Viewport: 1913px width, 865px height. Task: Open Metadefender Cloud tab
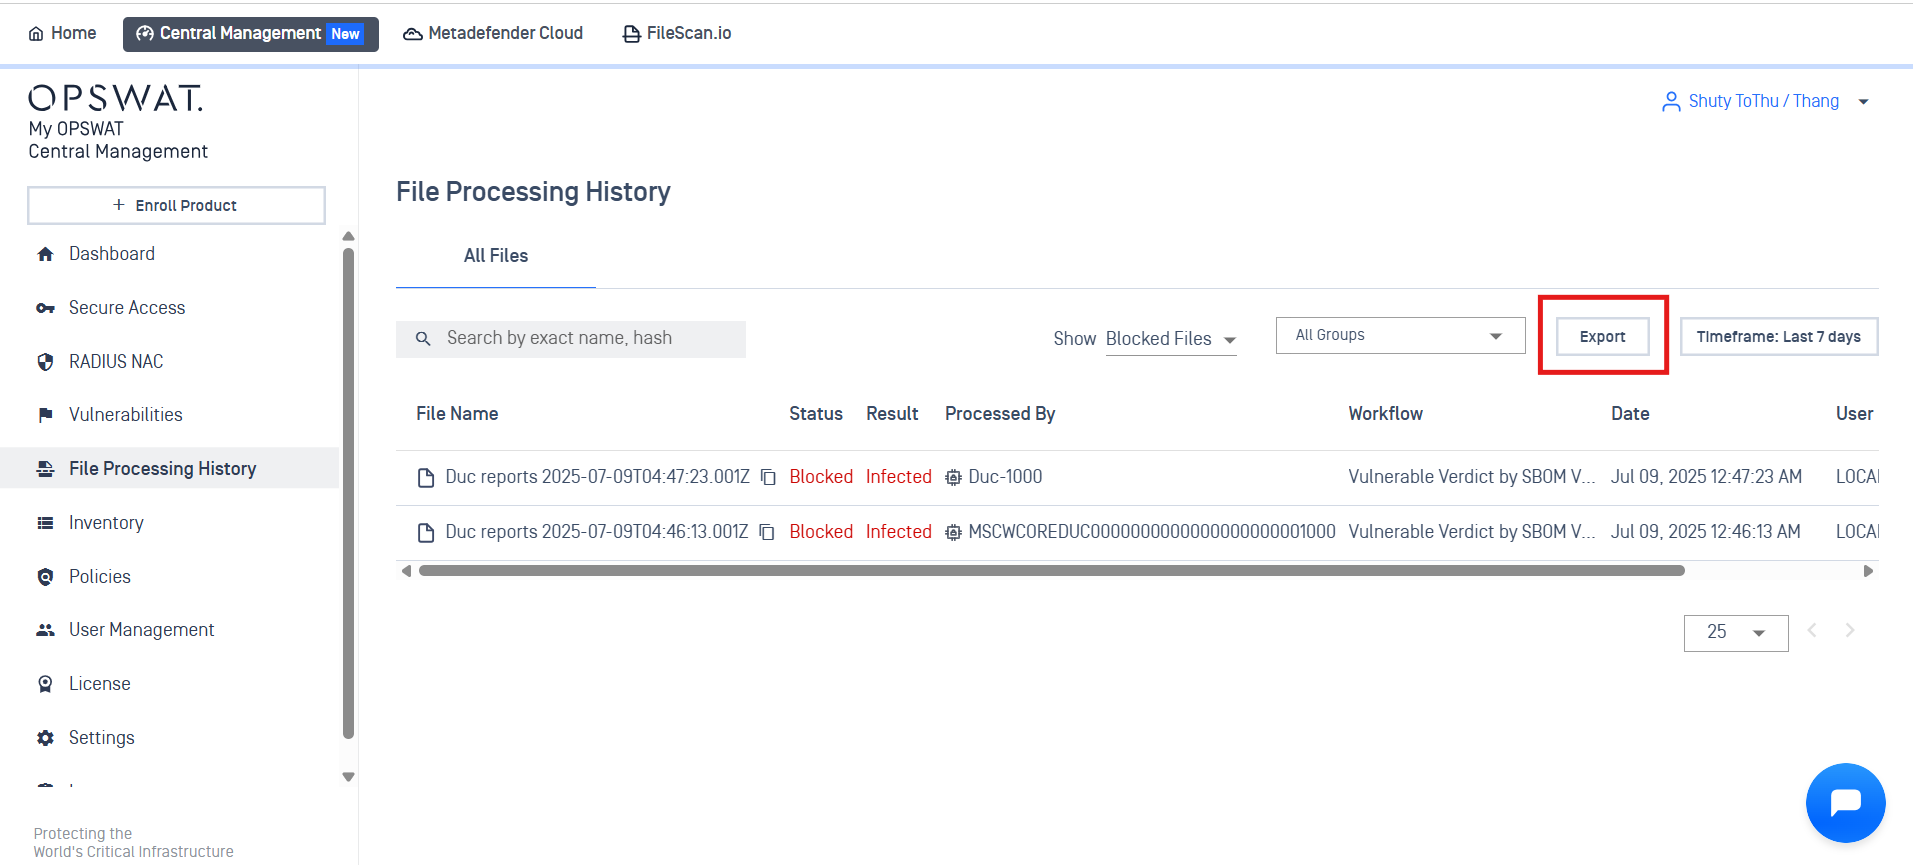tap(493, 34)
